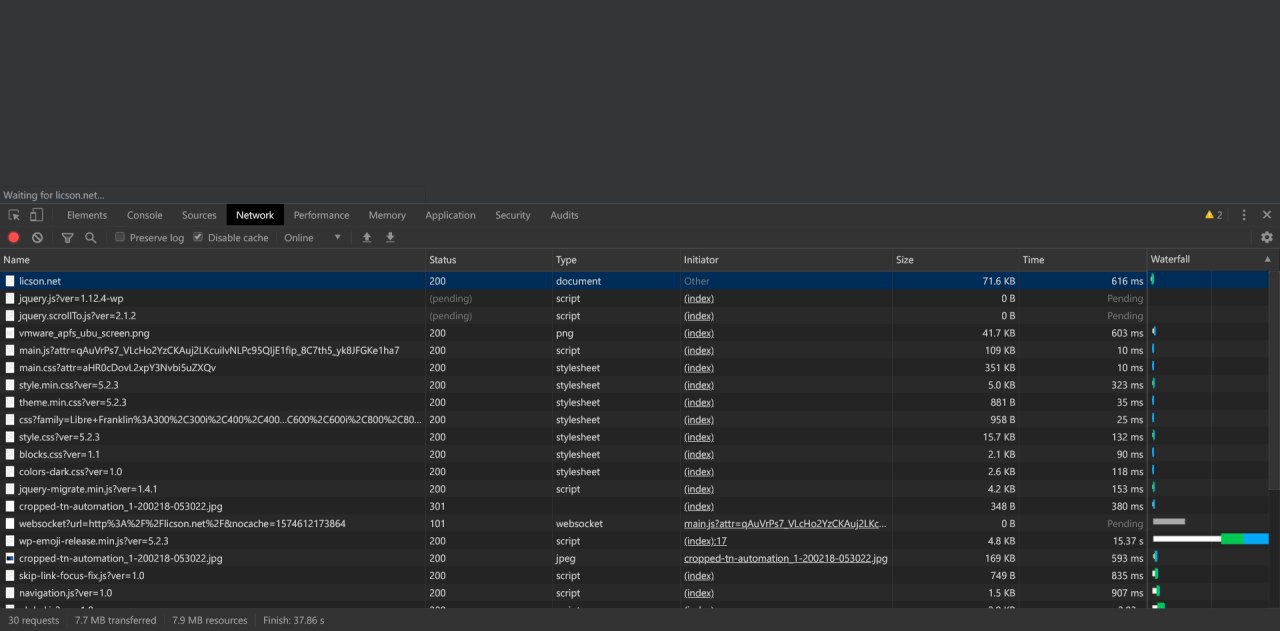Viewport: 1280px width, 631px height.
Task: Open (index) initiator link for style.css?ver=5.2.3
Action: point(698,437)
